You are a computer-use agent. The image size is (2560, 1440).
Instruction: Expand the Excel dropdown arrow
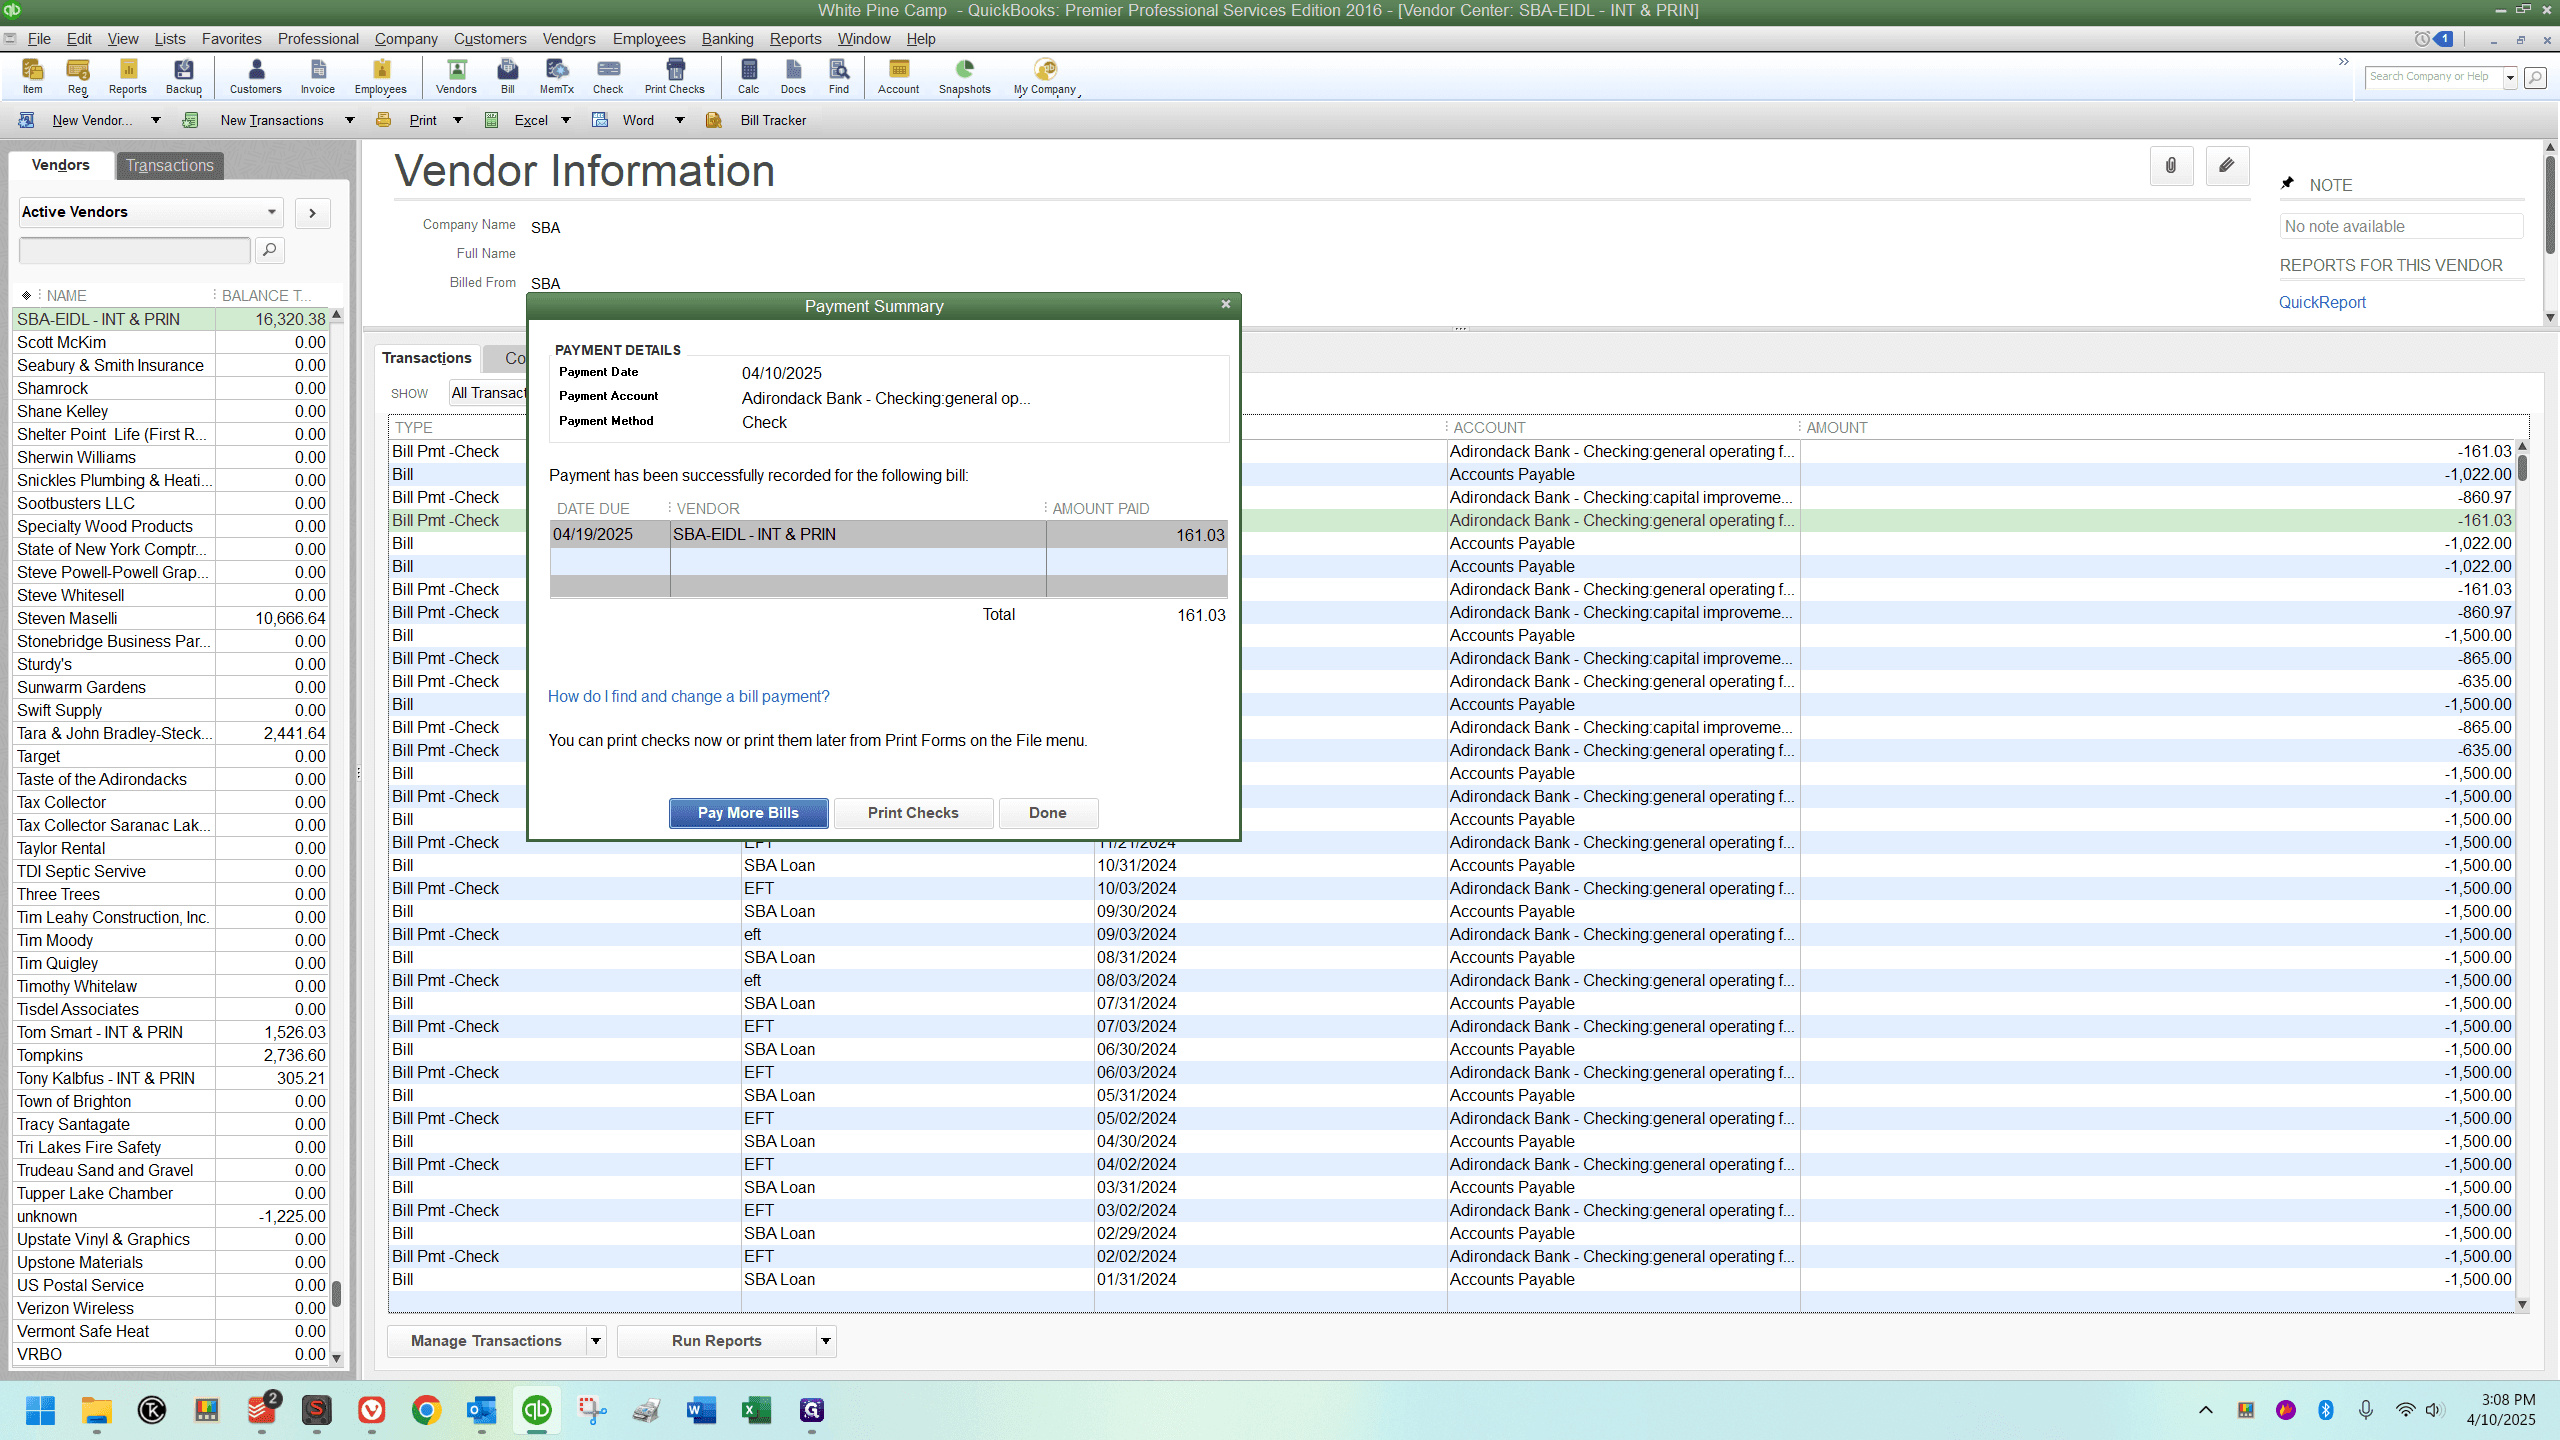click(x=566, y=120)
